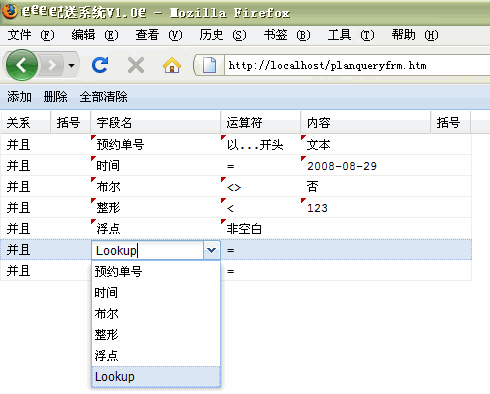Select 时间 from the dropdown list
This screenshot has height=394, width=490.
point(156,293)
